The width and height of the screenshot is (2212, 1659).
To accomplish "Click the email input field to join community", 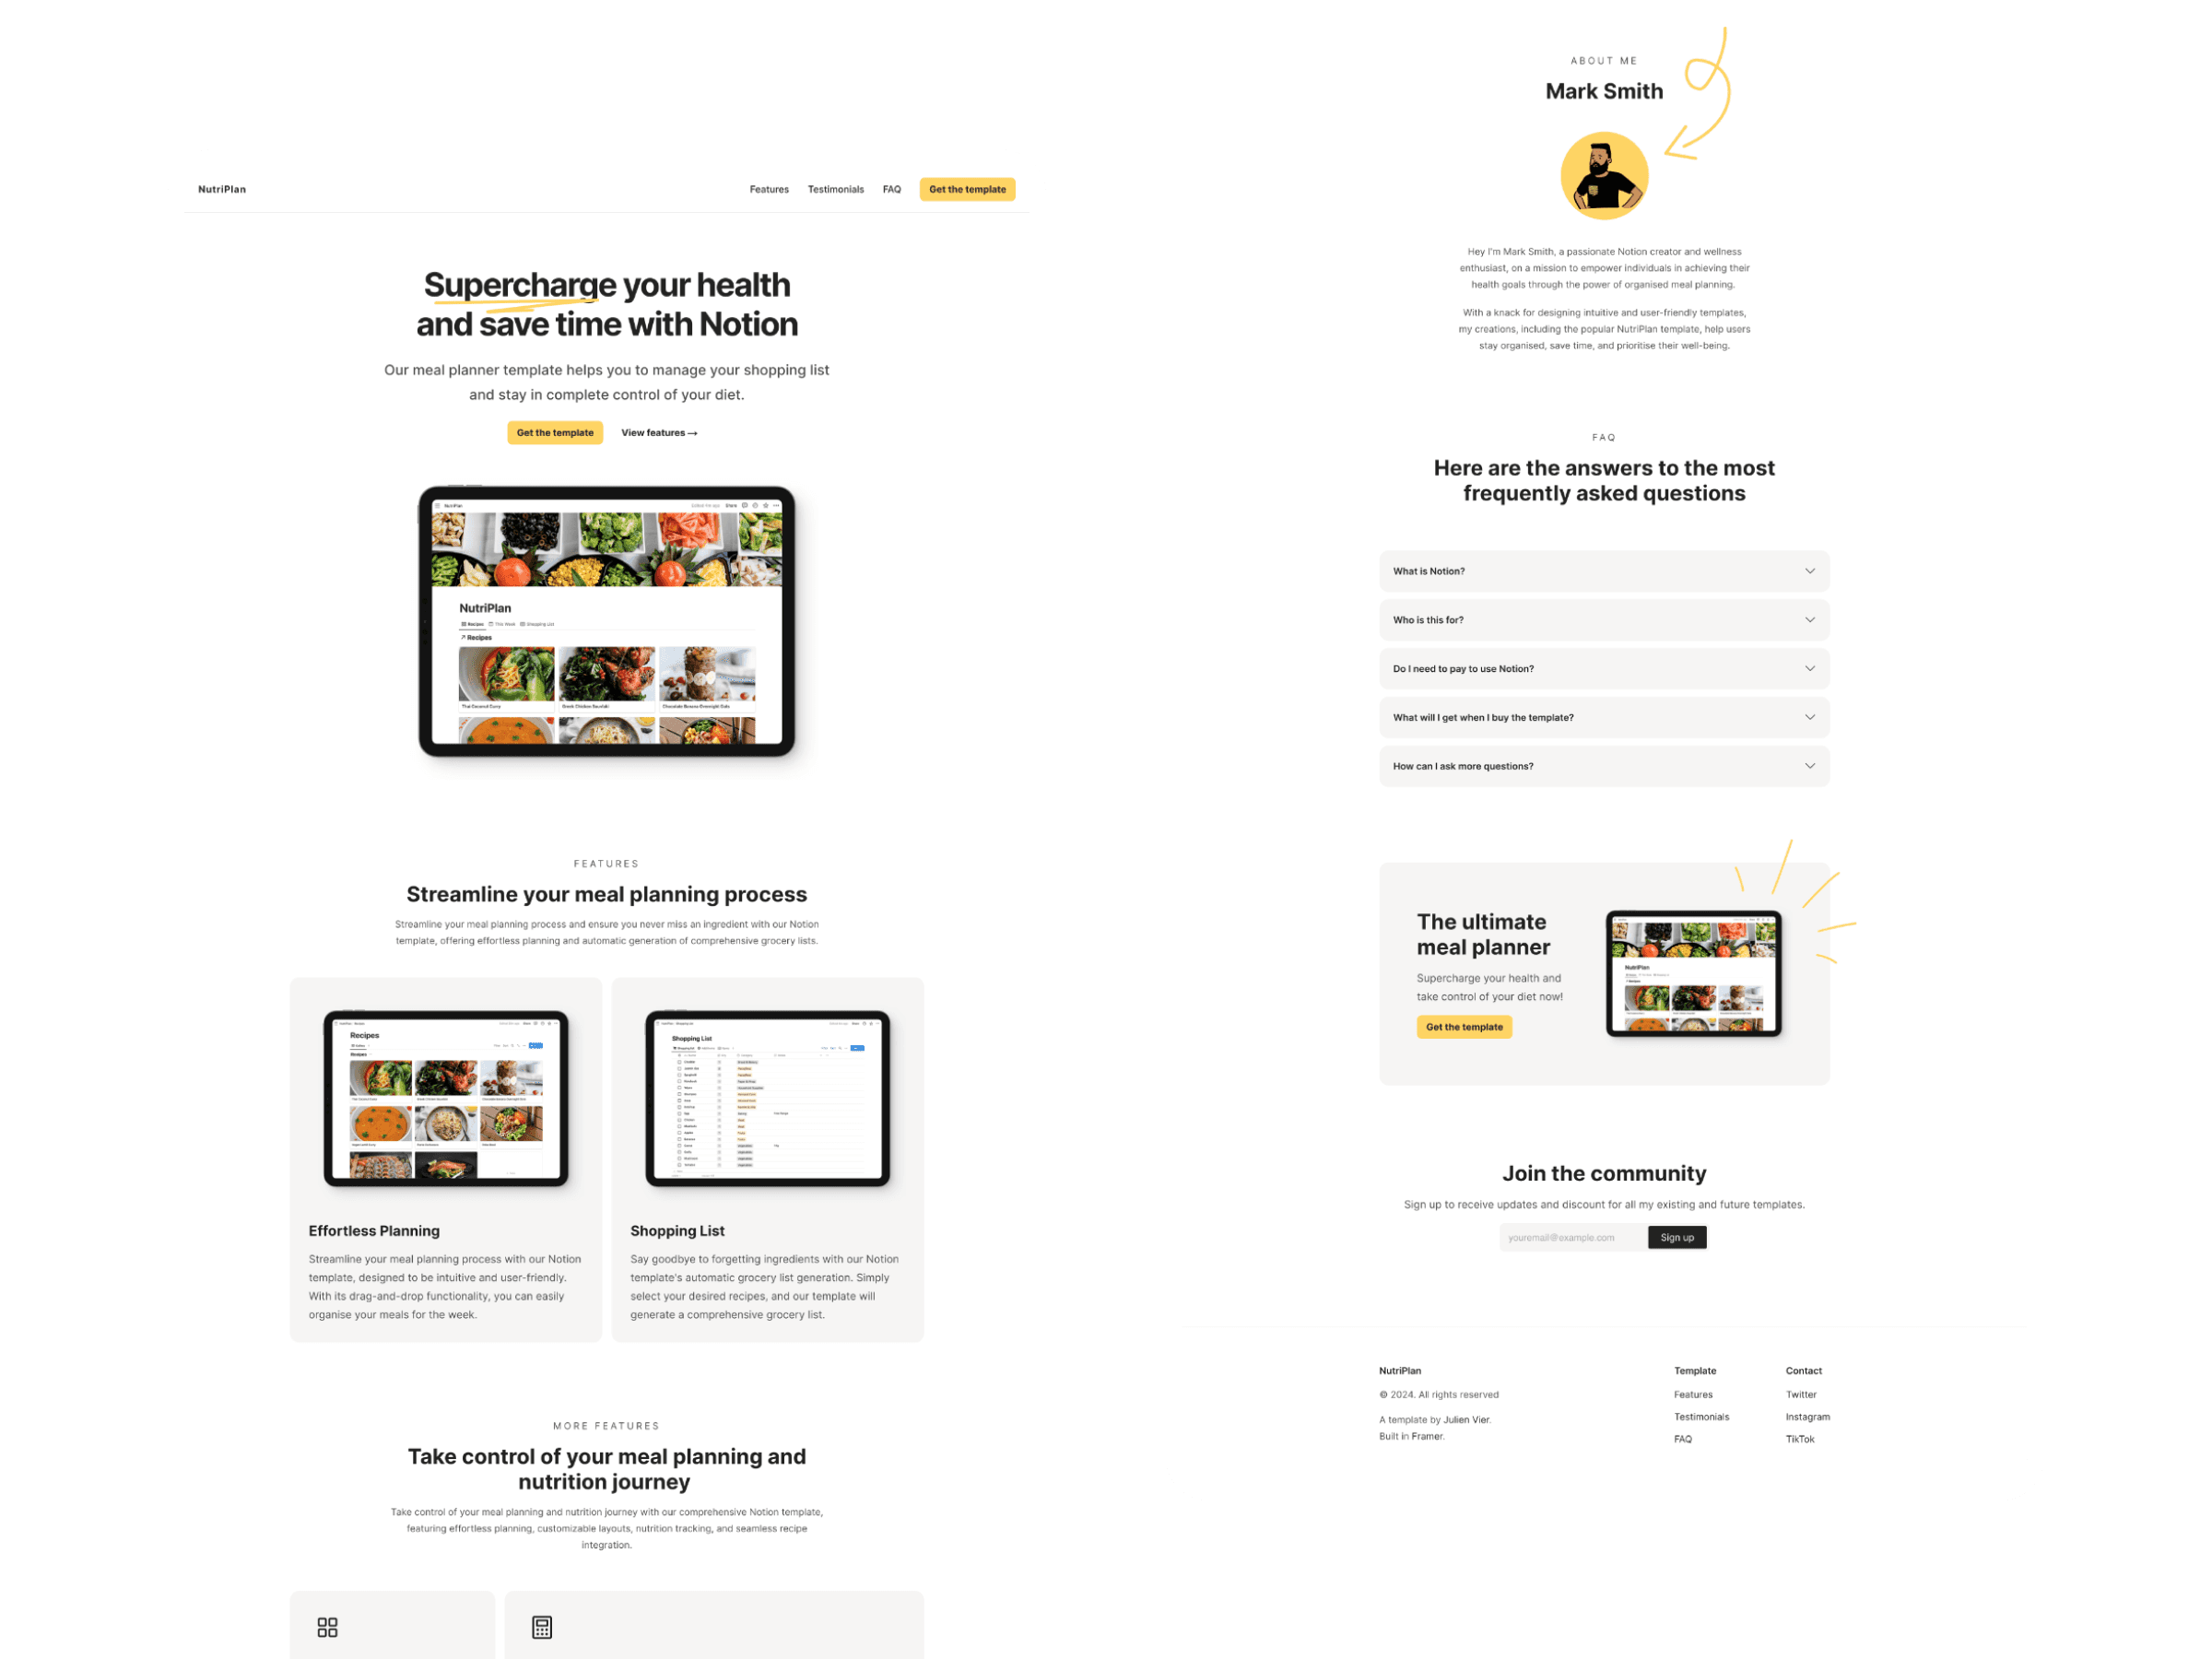I will pos(1566,1237).
